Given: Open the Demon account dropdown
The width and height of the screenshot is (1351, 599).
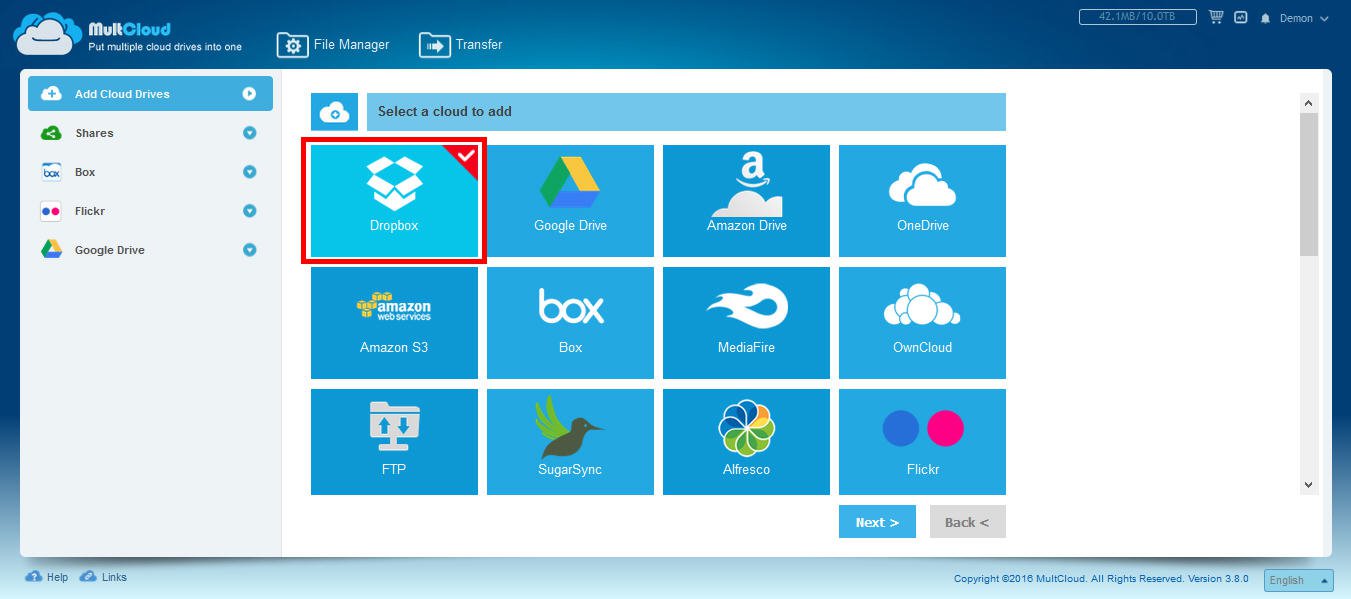Looking at the screenshot, I should click(x=1304, y=18).
